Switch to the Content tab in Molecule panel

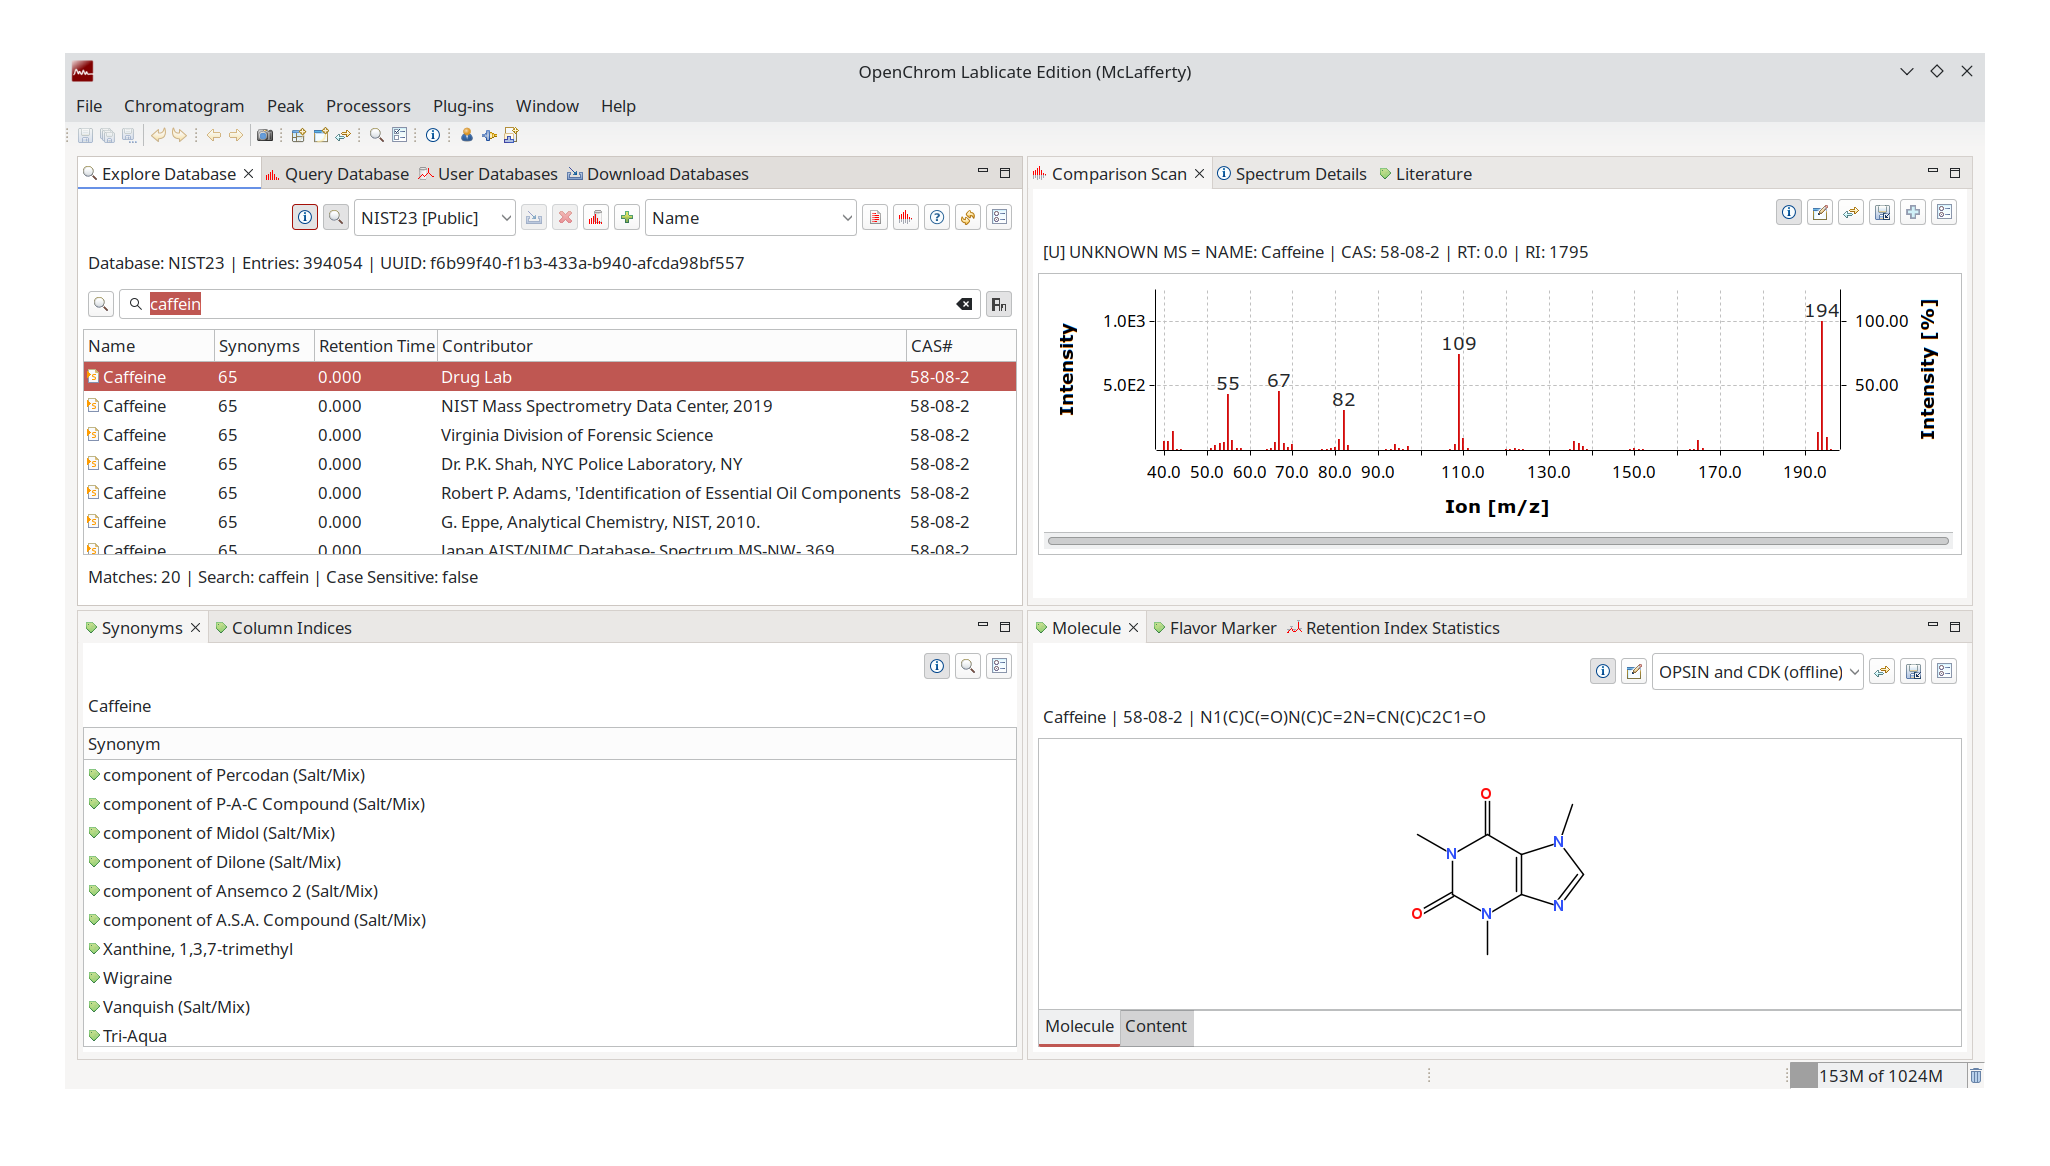pyautogui.click(x=1155, y=1026)
